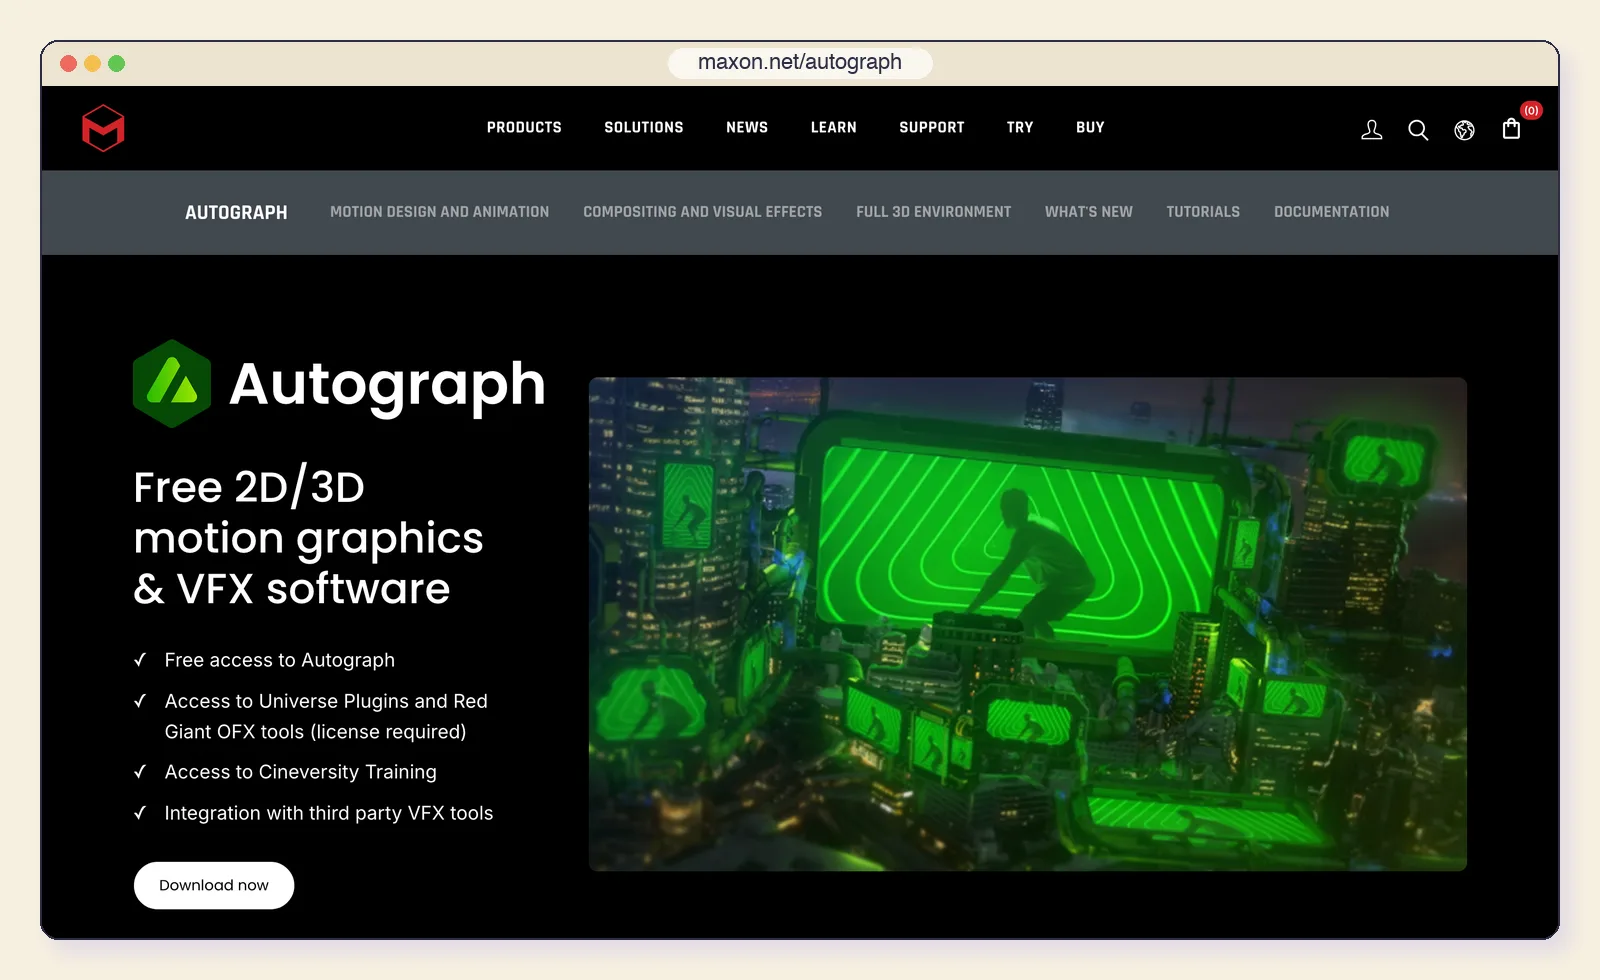Maximize the window with the green button

117,63
